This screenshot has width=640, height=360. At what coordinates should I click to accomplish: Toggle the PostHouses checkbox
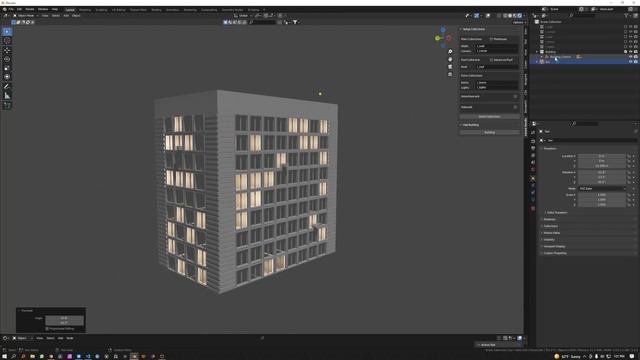[491, 39]
